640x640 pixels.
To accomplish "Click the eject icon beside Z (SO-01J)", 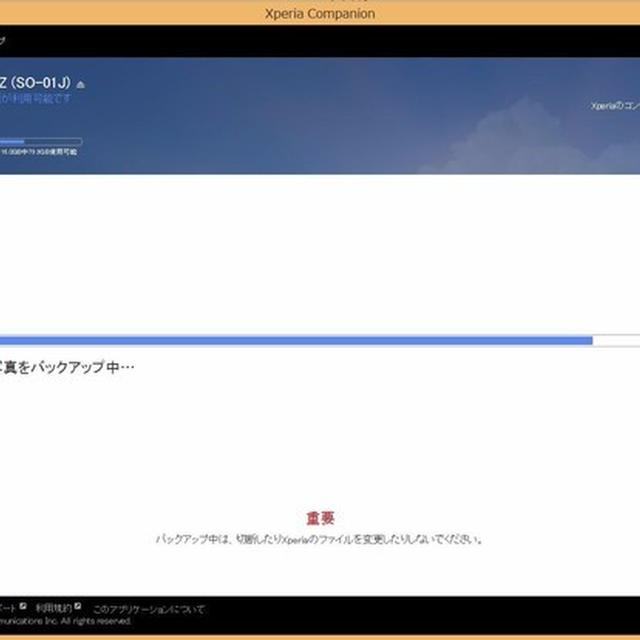I will click(x=81, y=84).
